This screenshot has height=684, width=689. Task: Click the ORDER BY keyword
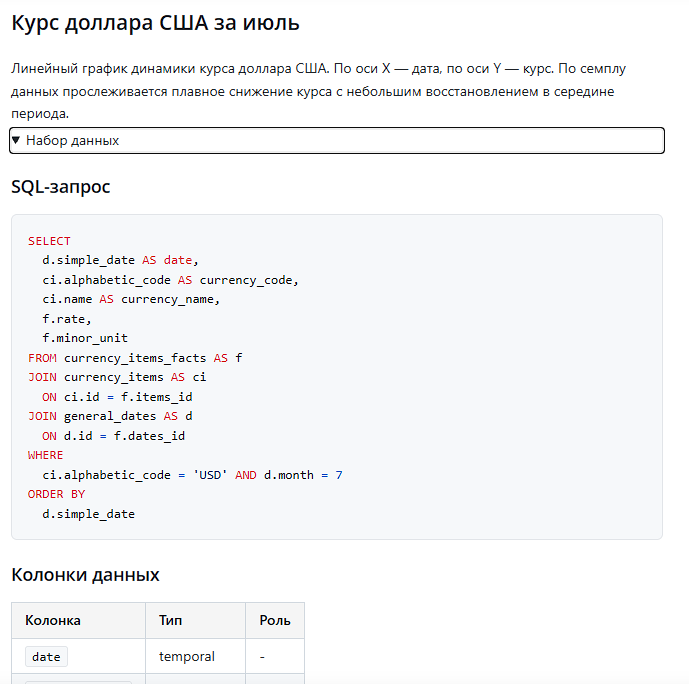(56, 494)
